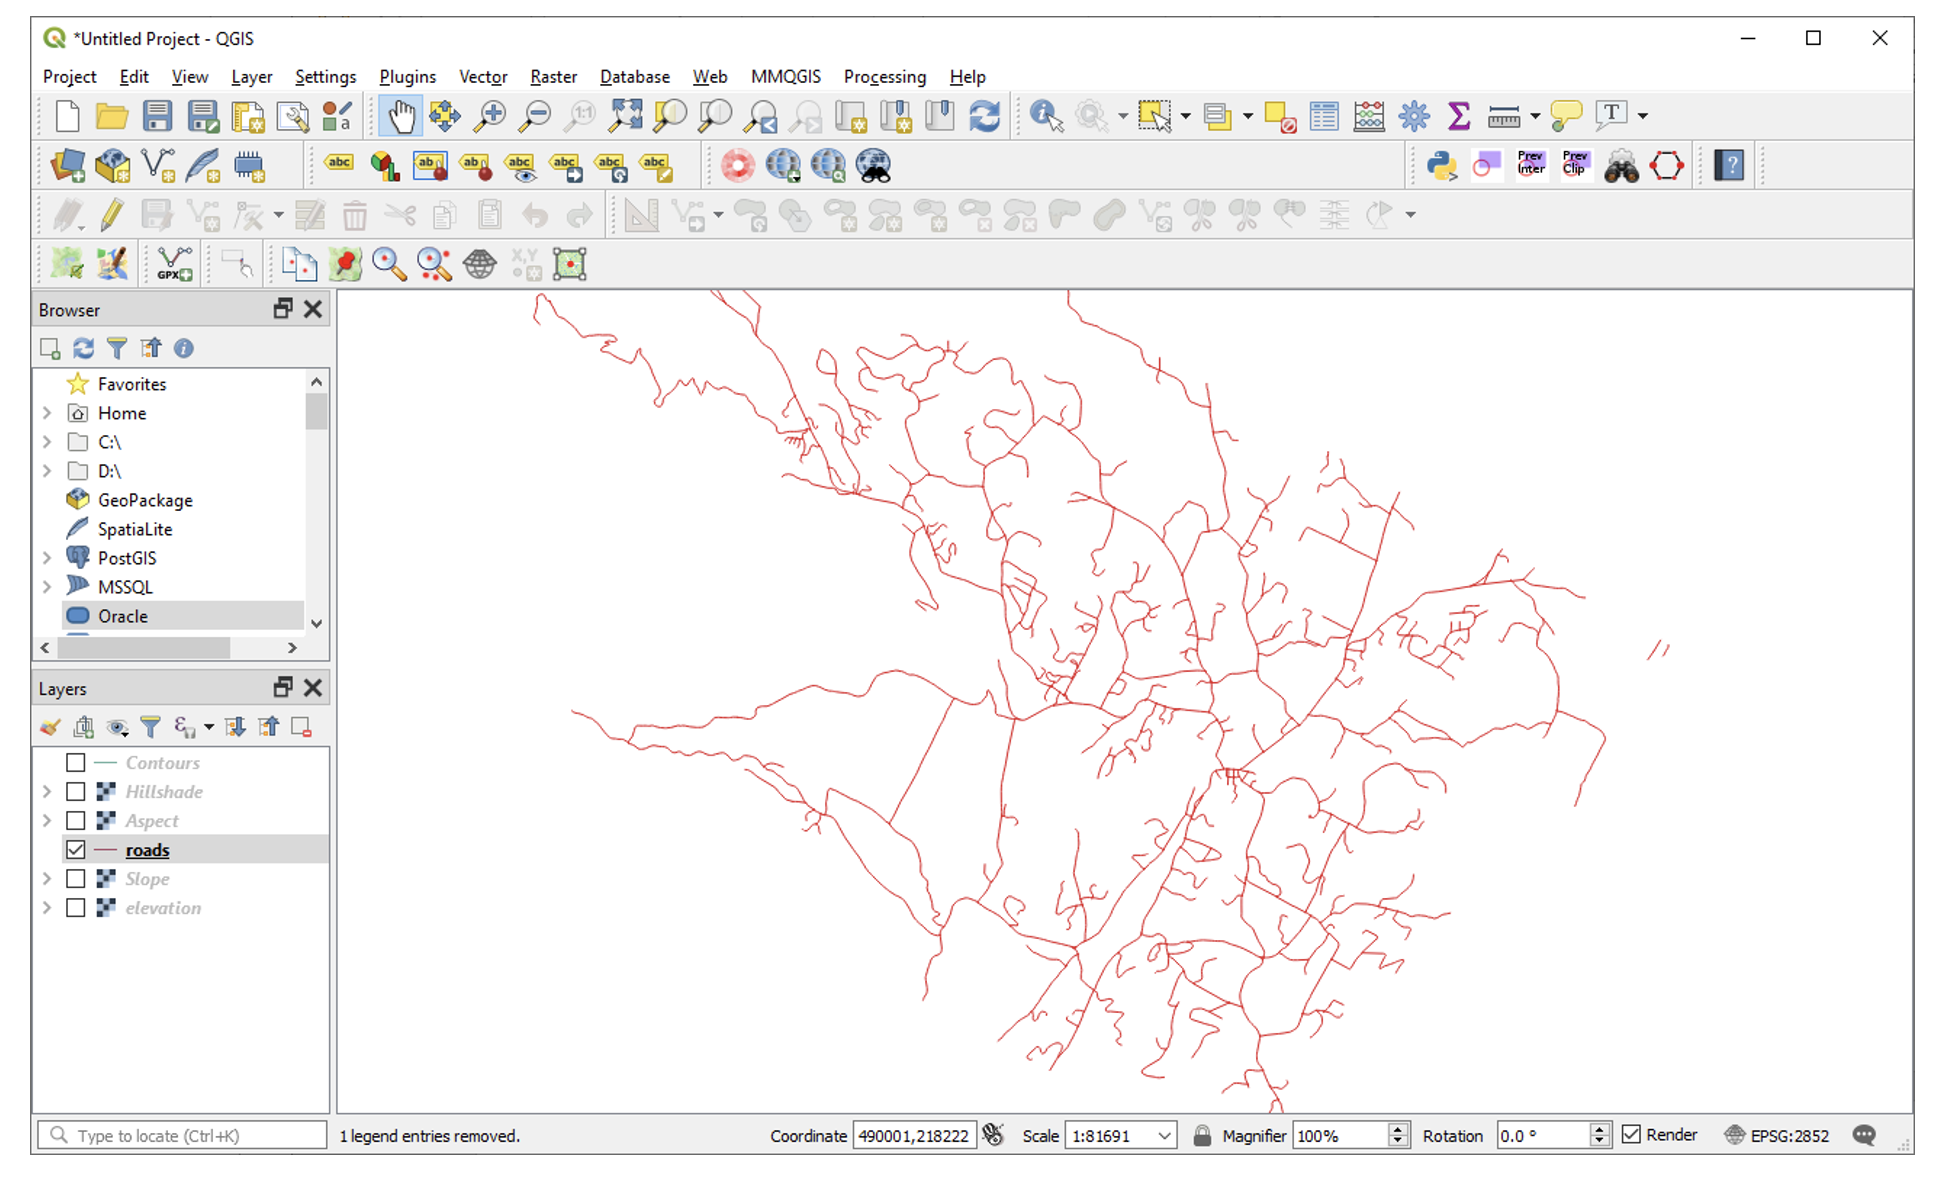Increase Magnifier with the up arrow
The width and height of the screenshot is (1950, 1194).
coord(1398,1129)
